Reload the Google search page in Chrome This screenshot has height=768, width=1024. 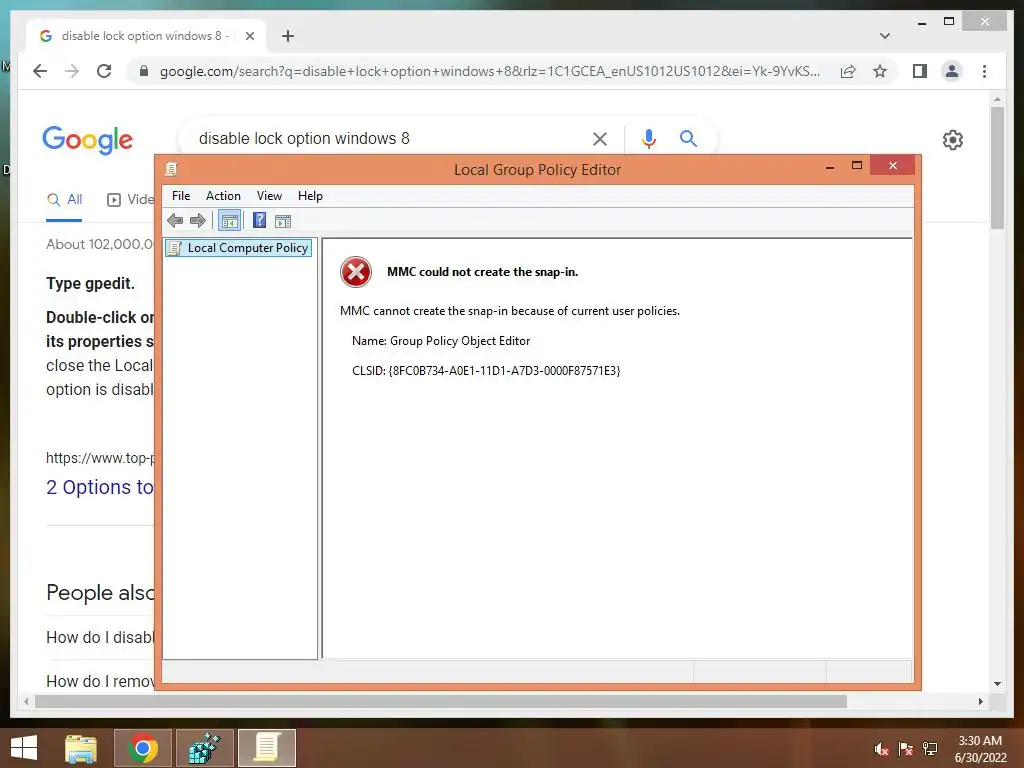click(x=104, y=71)
